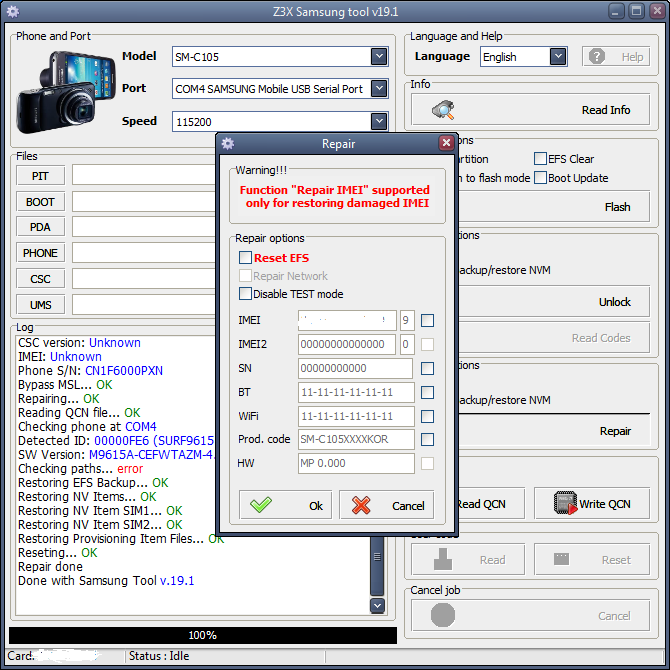Click the user code Read stamp icon
The width and height of the screenshot is (670, 670).
tap(443, 559)
